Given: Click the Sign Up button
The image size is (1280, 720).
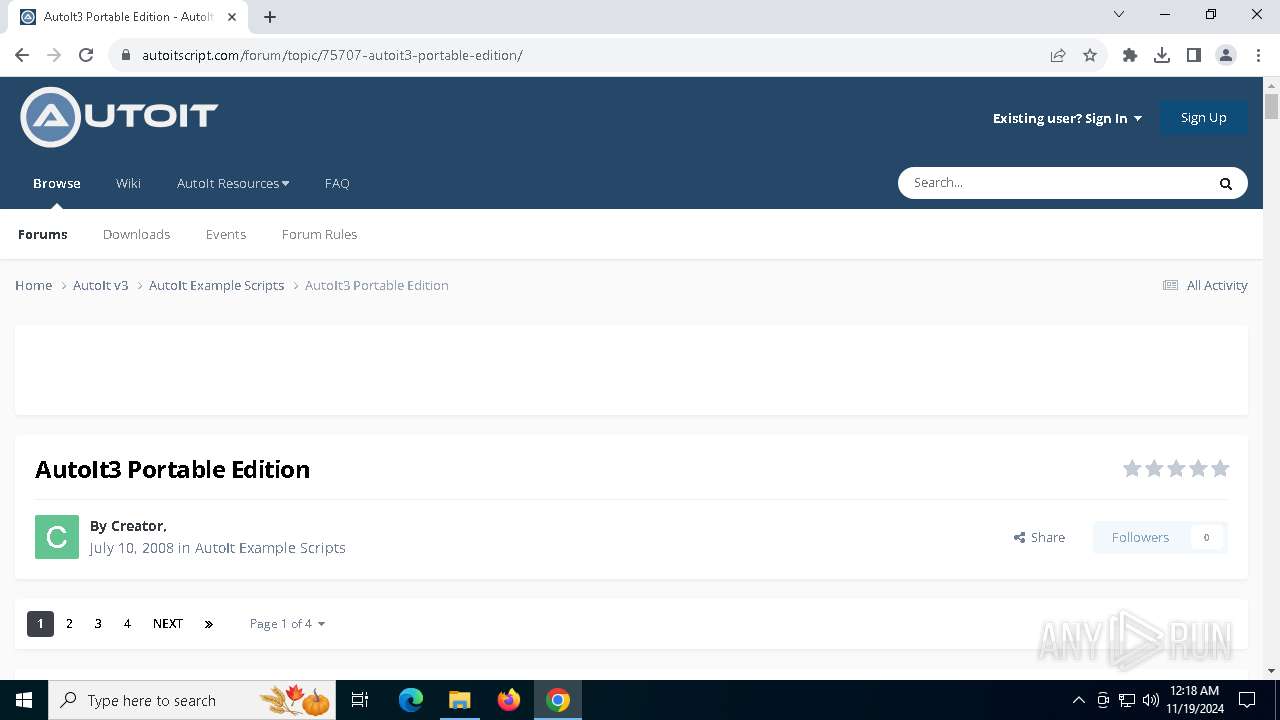Looking at the screenshot, I should [x=1203, y=118].
